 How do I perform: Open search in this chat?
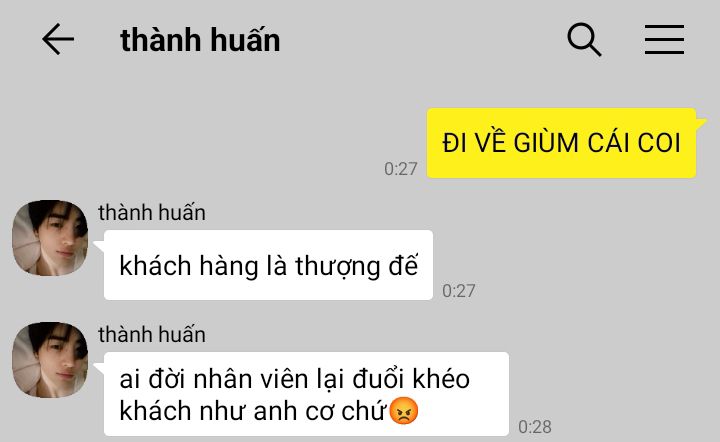584,39
